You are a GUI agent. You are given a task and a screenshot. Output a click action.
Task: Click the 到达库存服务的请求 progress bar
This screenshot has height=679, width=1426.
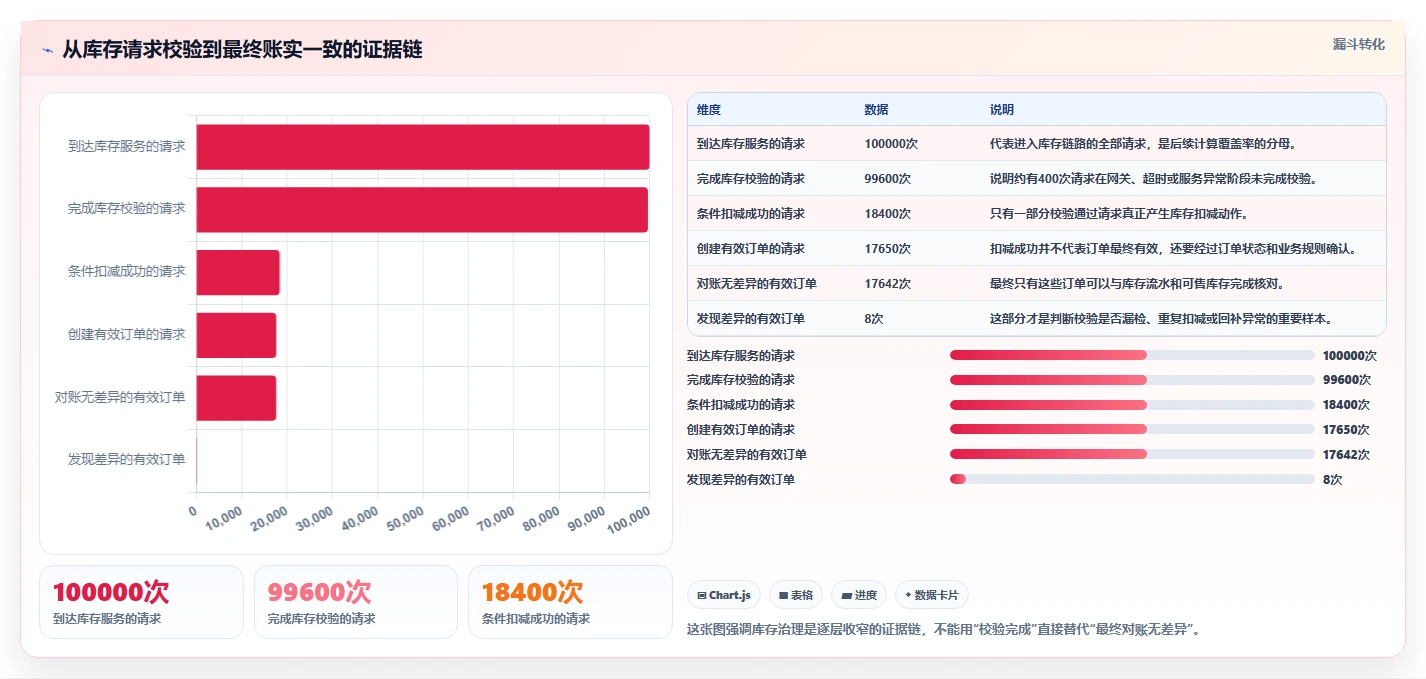coord(1132,355)
